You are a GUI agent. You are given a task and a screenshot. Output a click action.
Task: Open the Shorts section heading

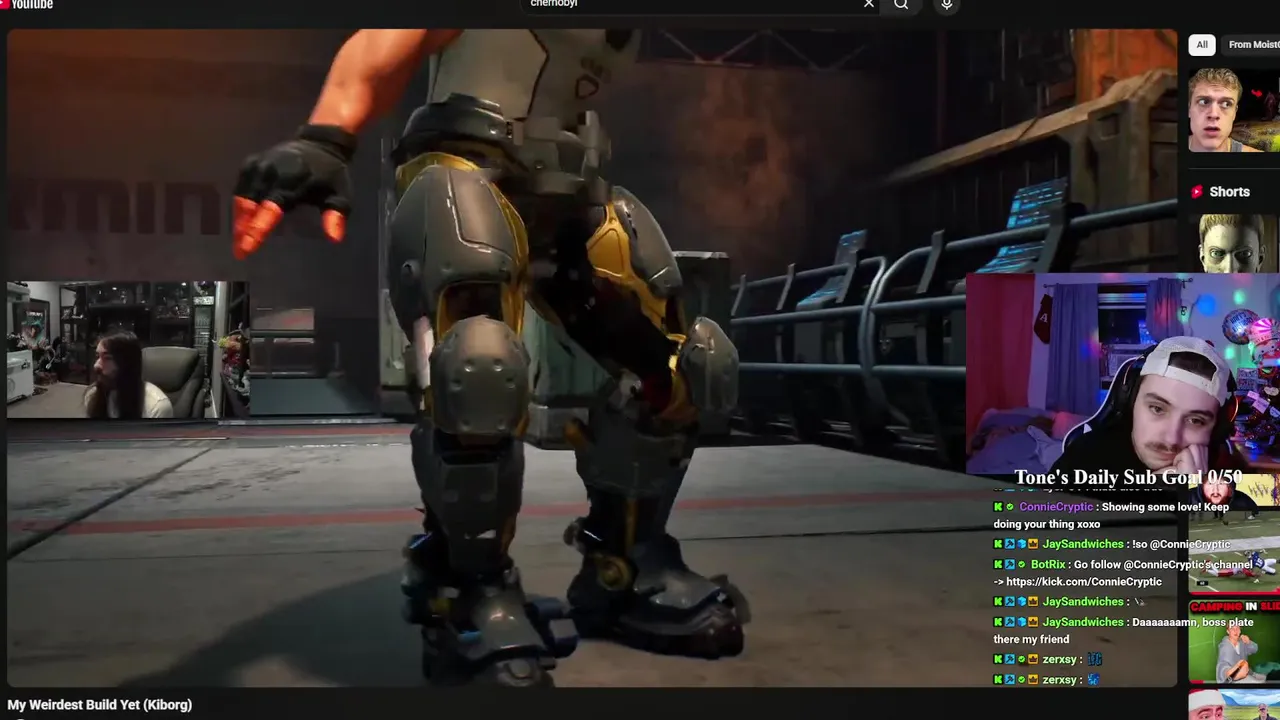coord(1229,192)
